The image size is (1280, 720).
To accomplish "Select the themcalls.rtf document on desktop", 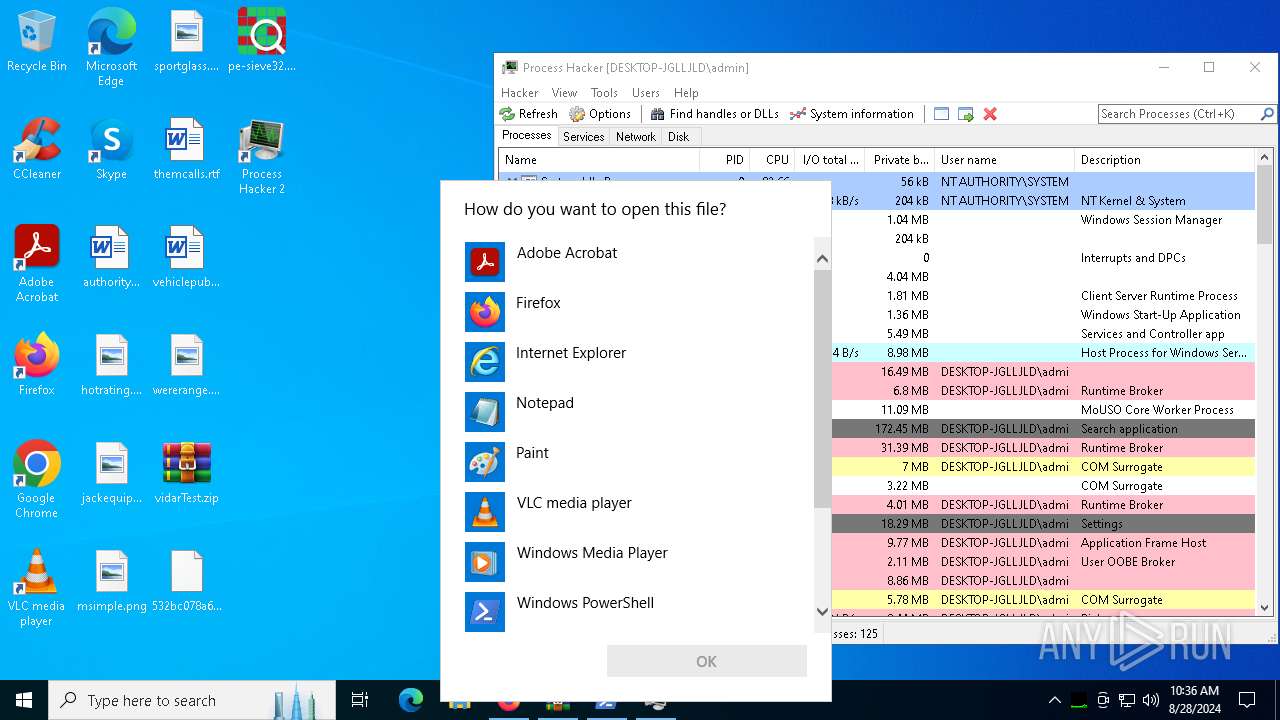I will click(x=187, y=149).
